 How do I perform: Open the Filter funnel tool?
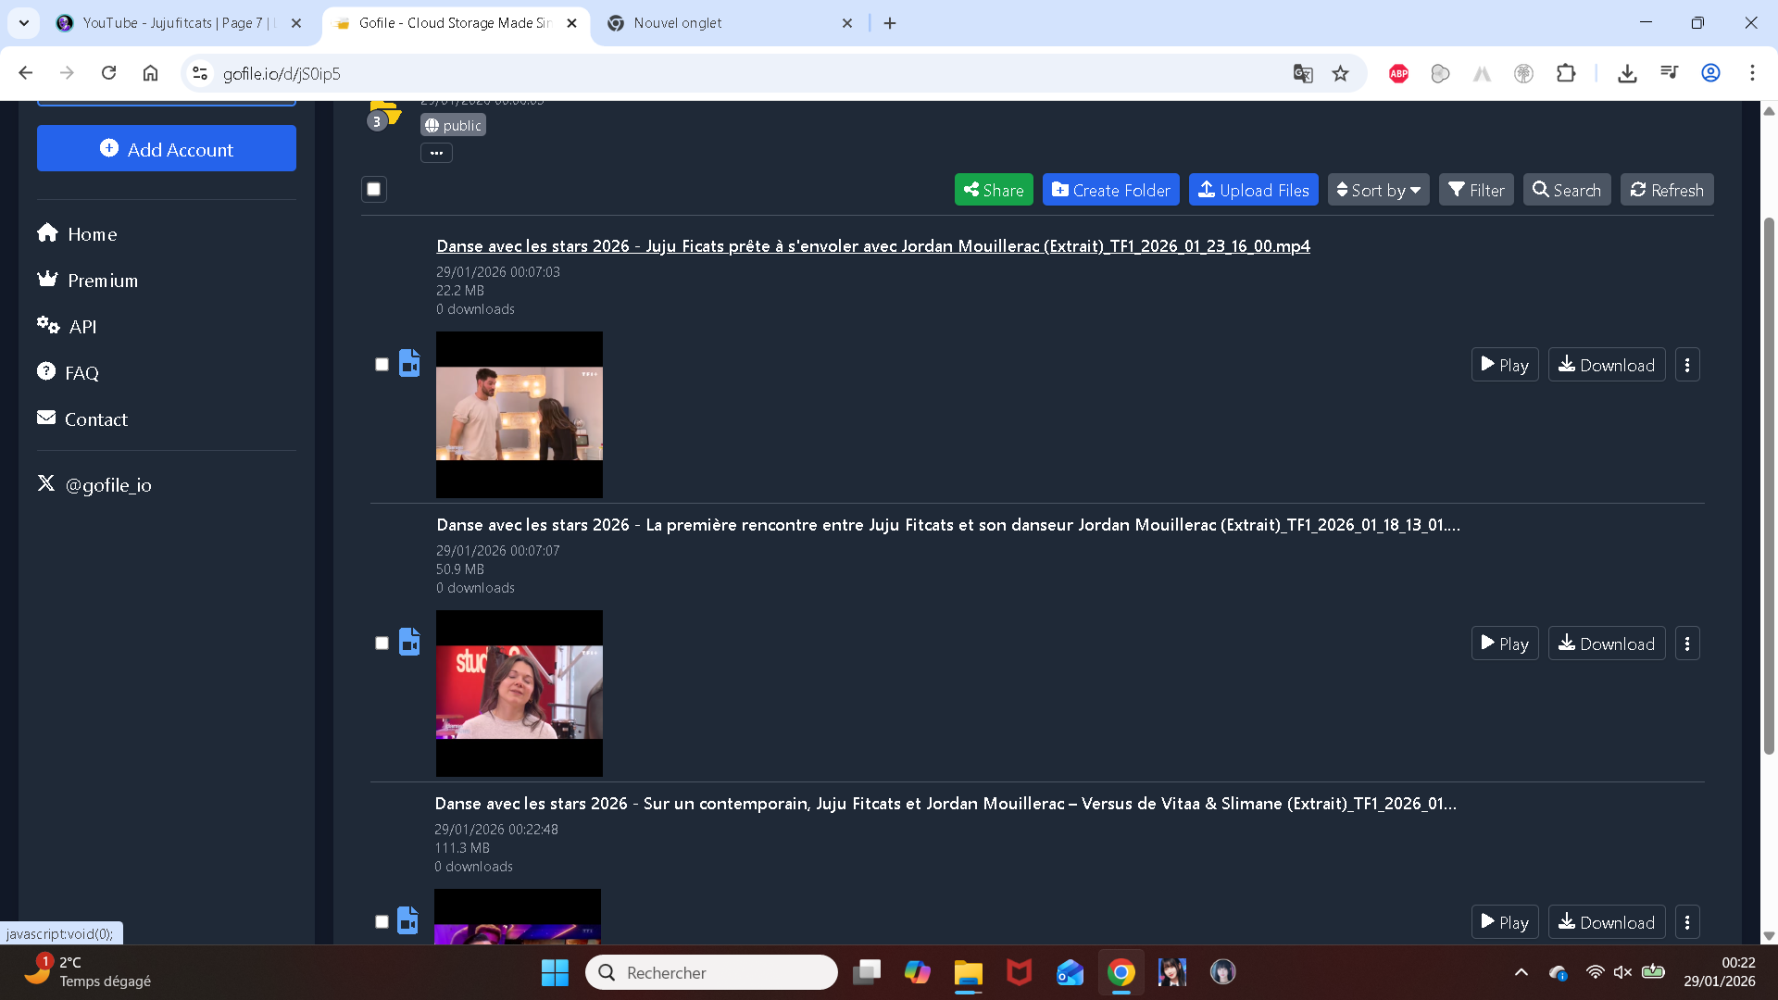[x=1475, y=190]
